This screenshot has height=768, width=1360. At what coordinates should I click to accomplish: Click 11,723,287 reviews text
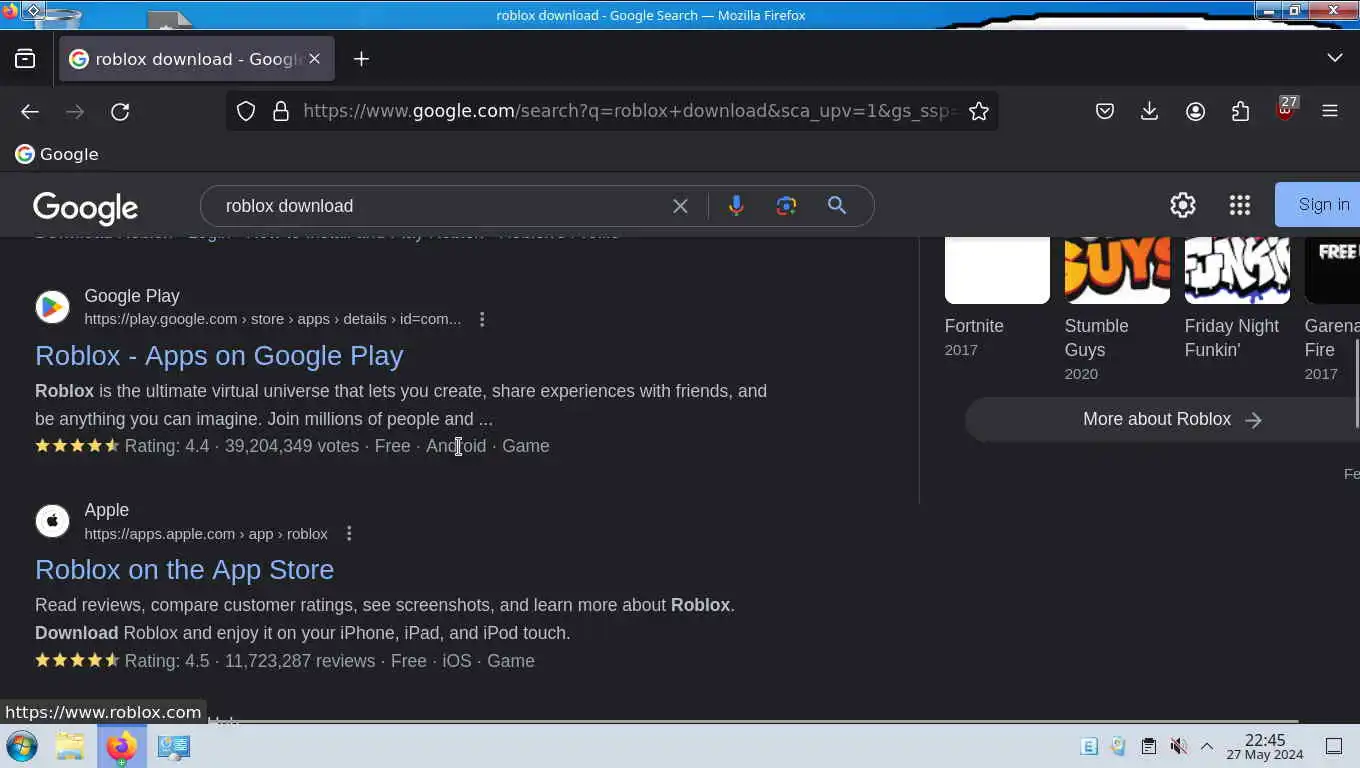(x=300, y=661)
